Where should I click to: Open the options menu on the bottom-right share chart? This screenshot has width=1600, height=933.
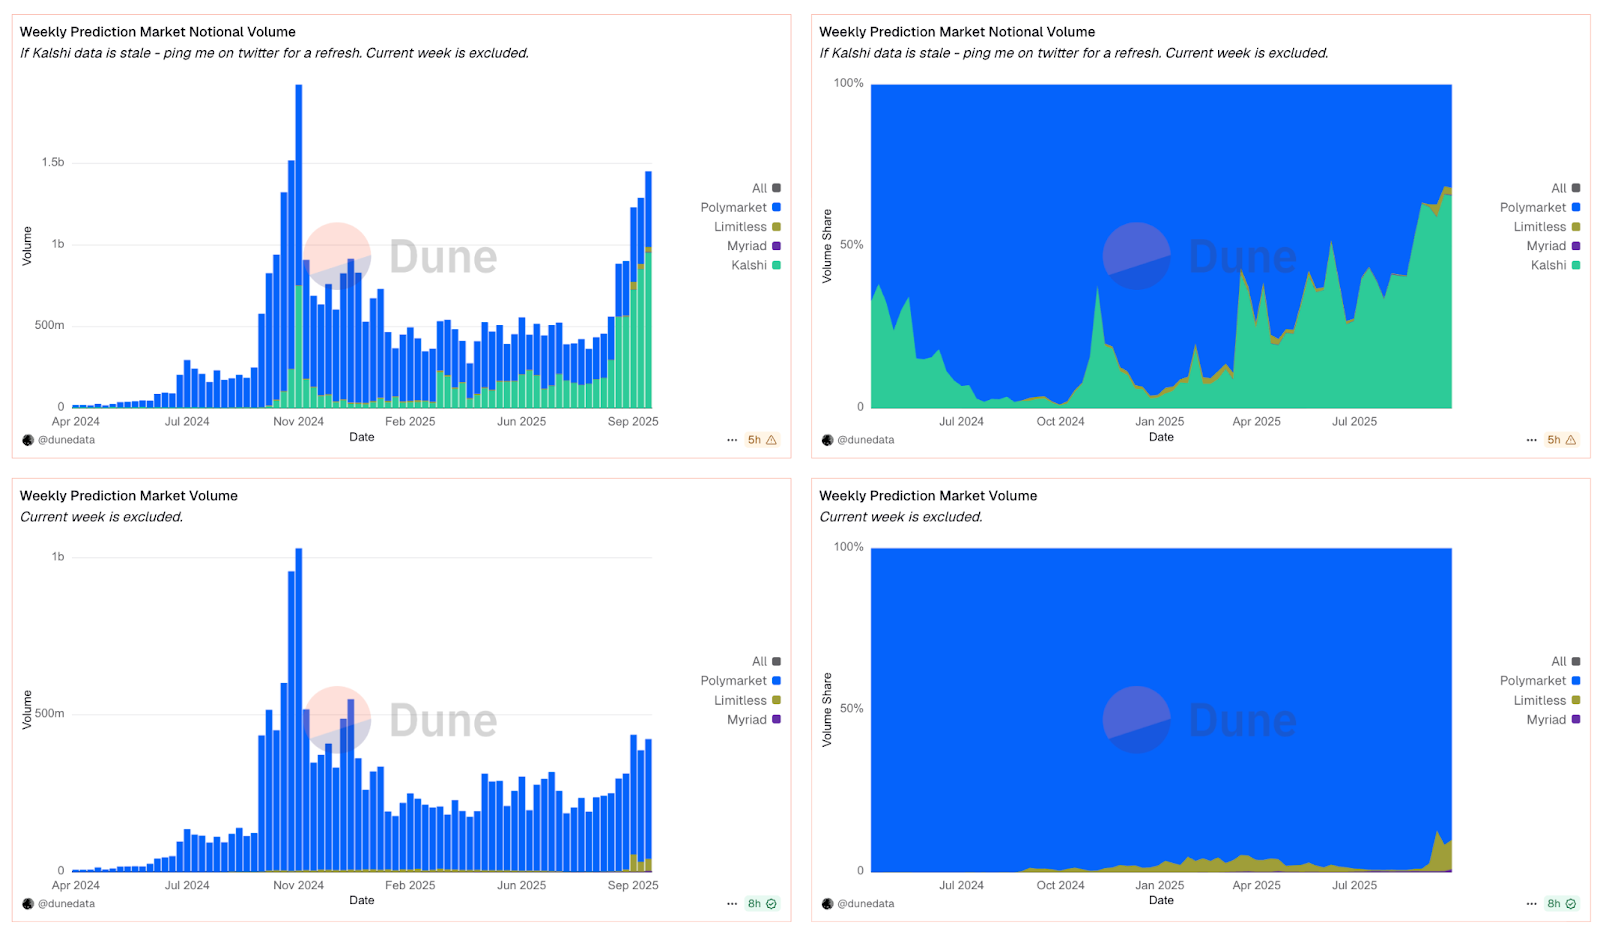(x=1532, y=903)
